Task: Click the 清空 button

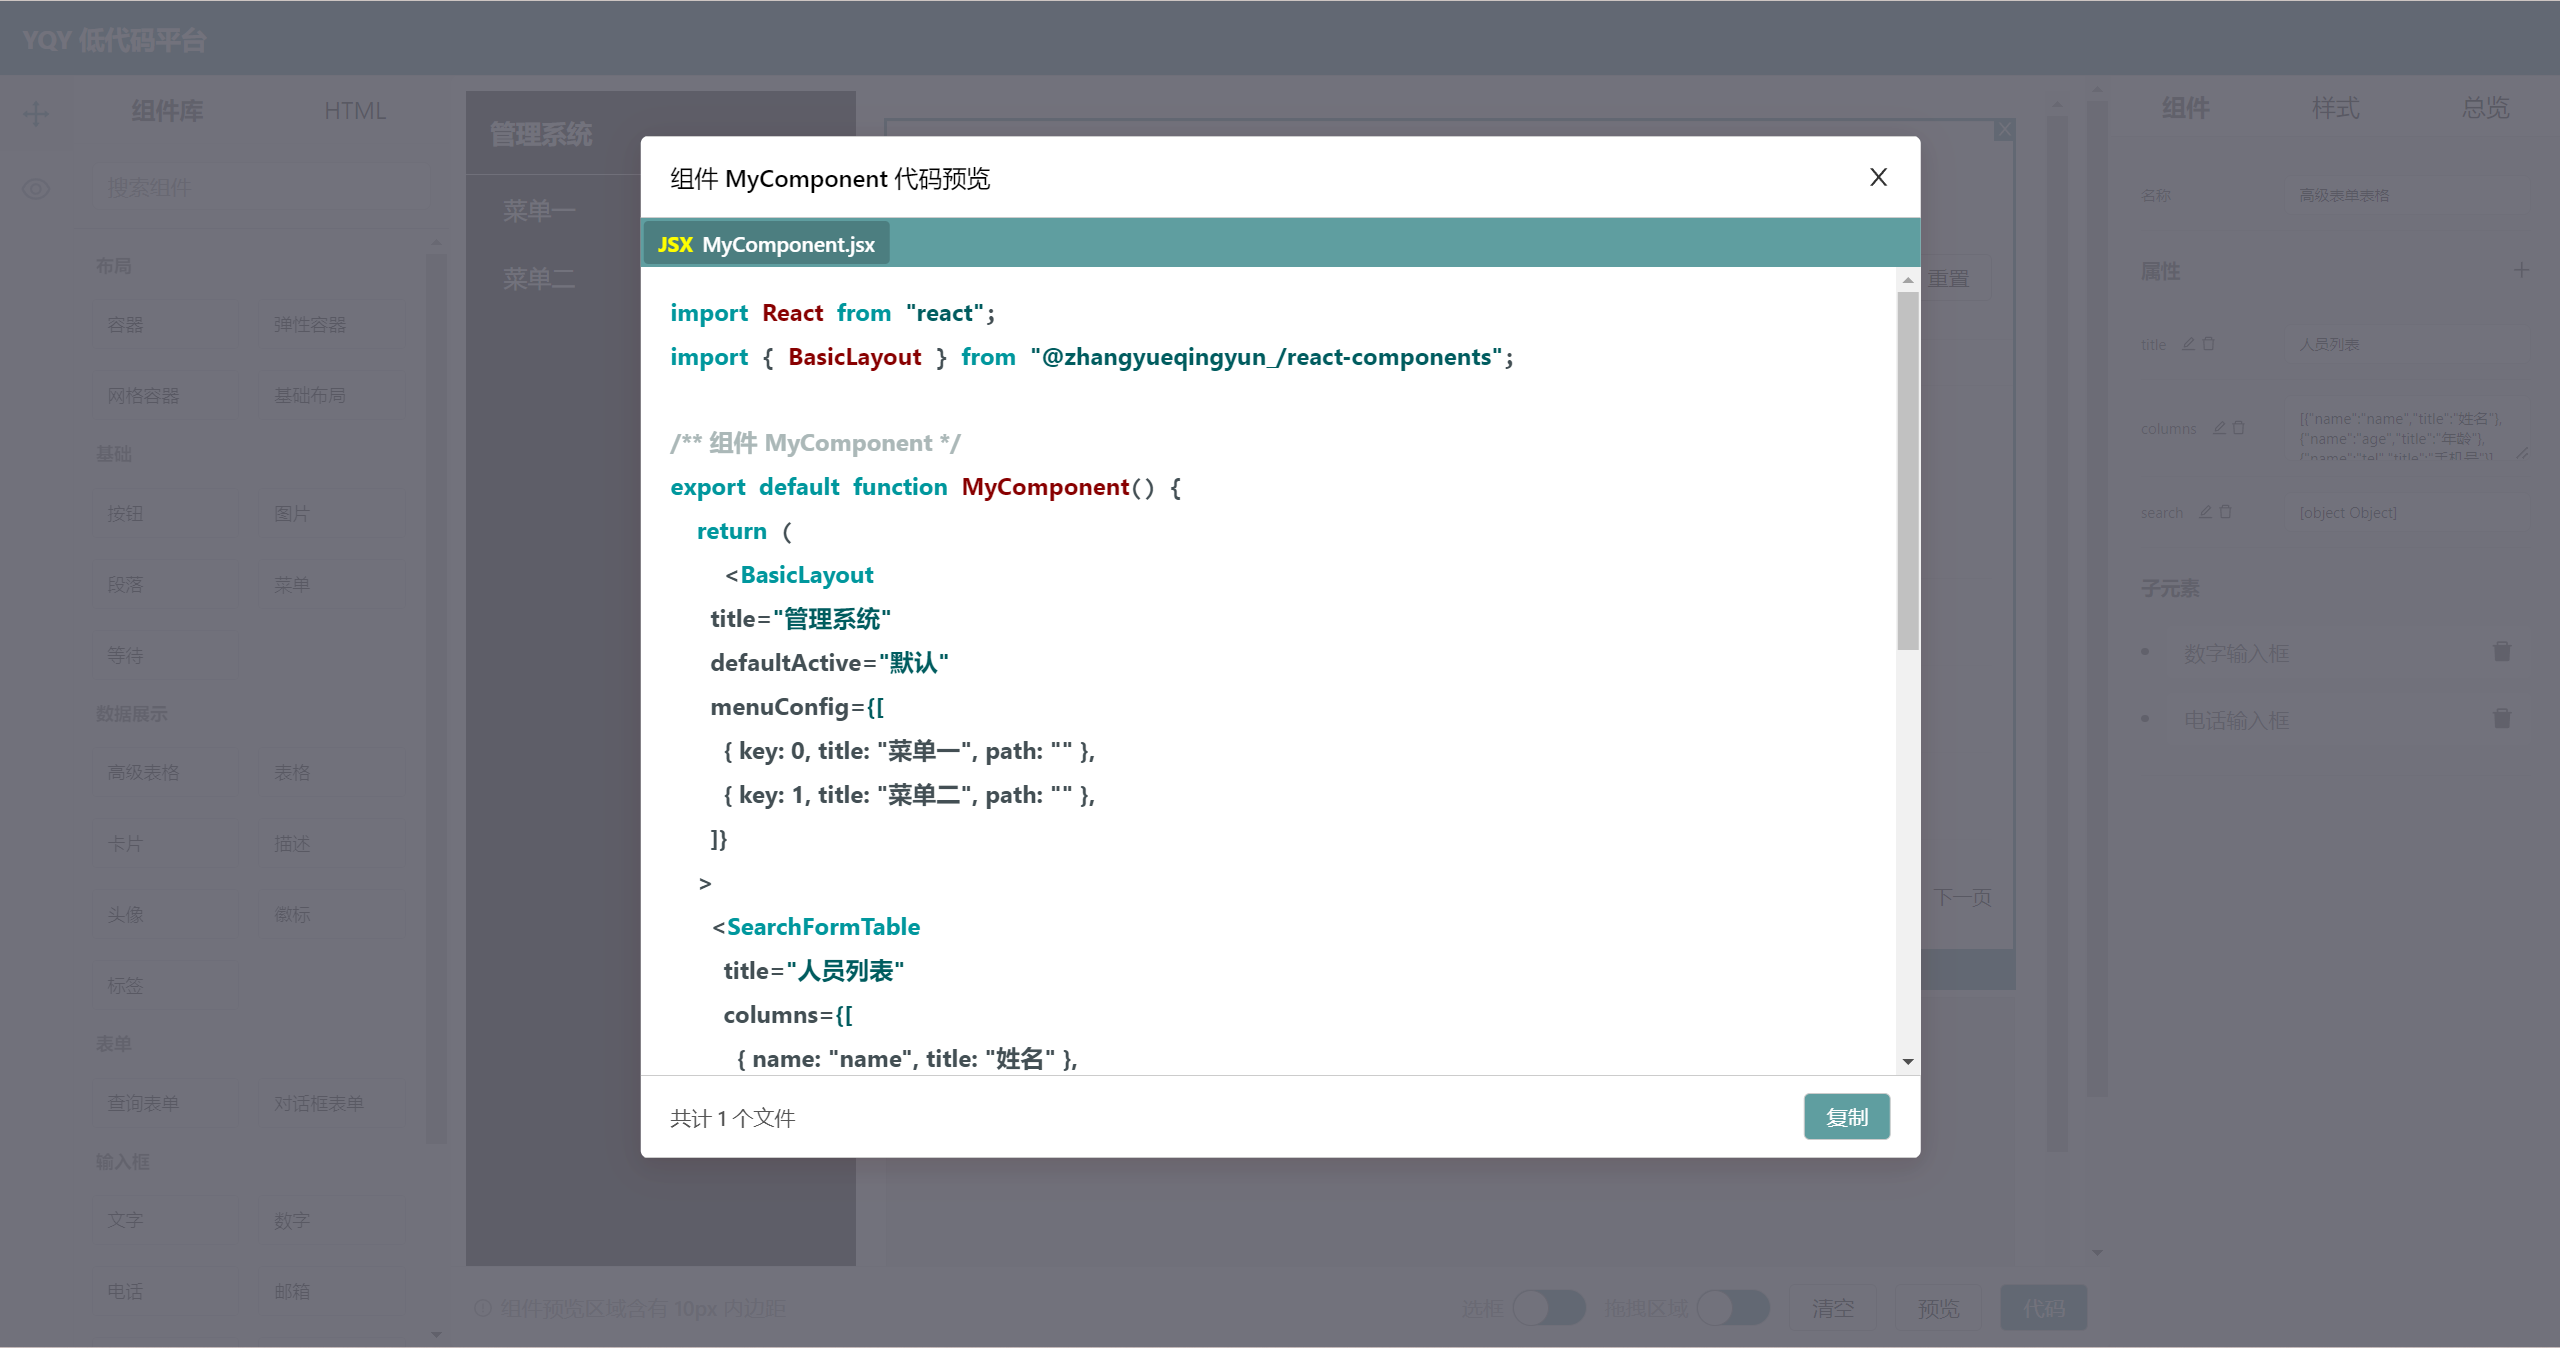Action: coord(1833,1308)
